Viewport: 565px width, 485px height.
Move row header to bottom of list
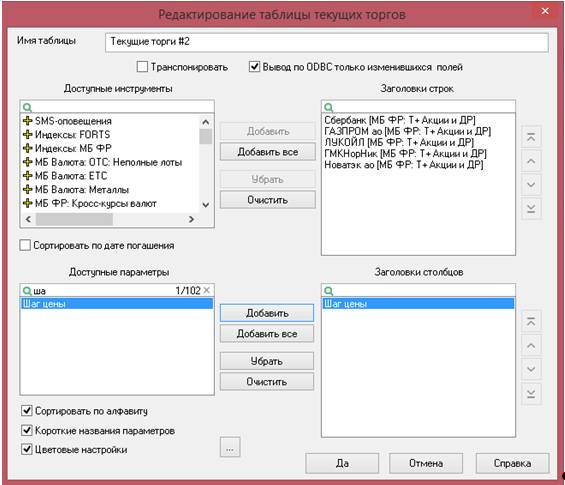click(531, 209)
